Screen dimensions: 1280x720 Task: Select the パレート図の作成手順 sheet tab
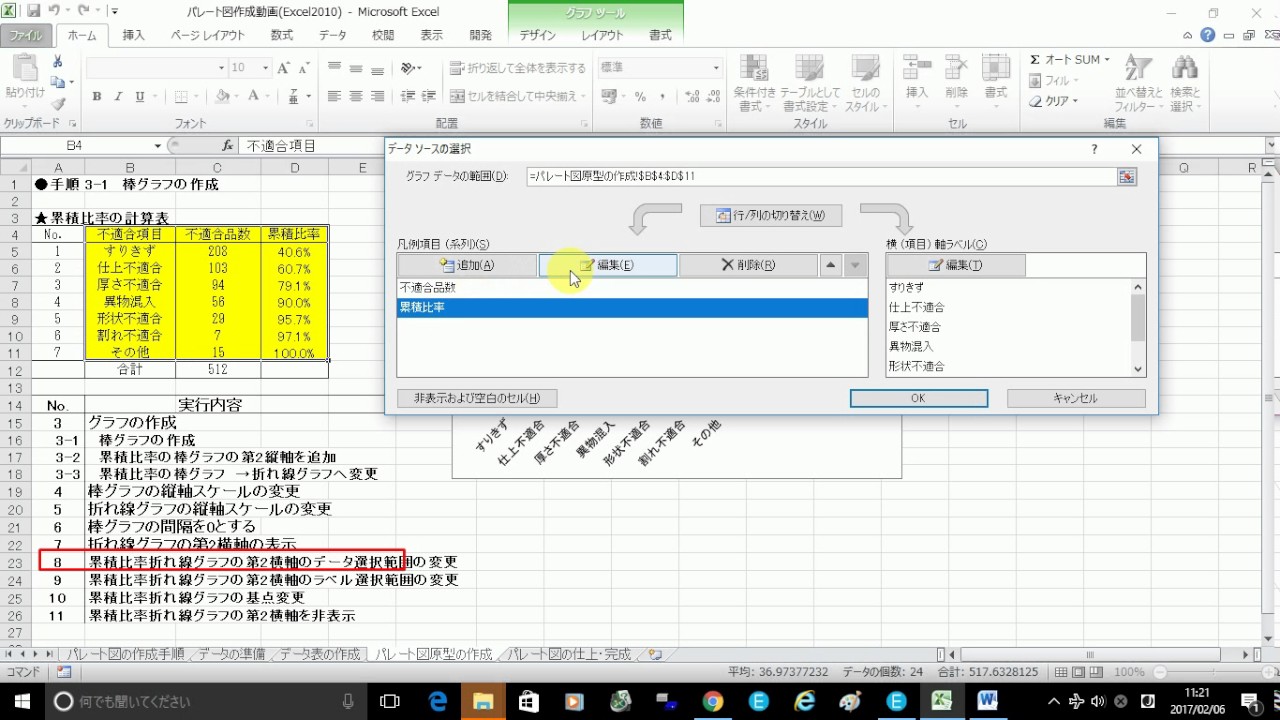126,654
